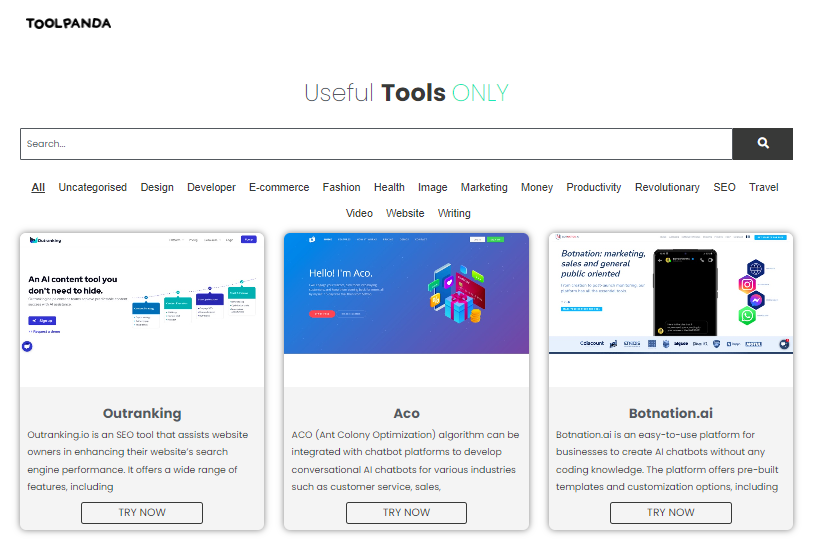Filter by Money category

coord(537,187)
